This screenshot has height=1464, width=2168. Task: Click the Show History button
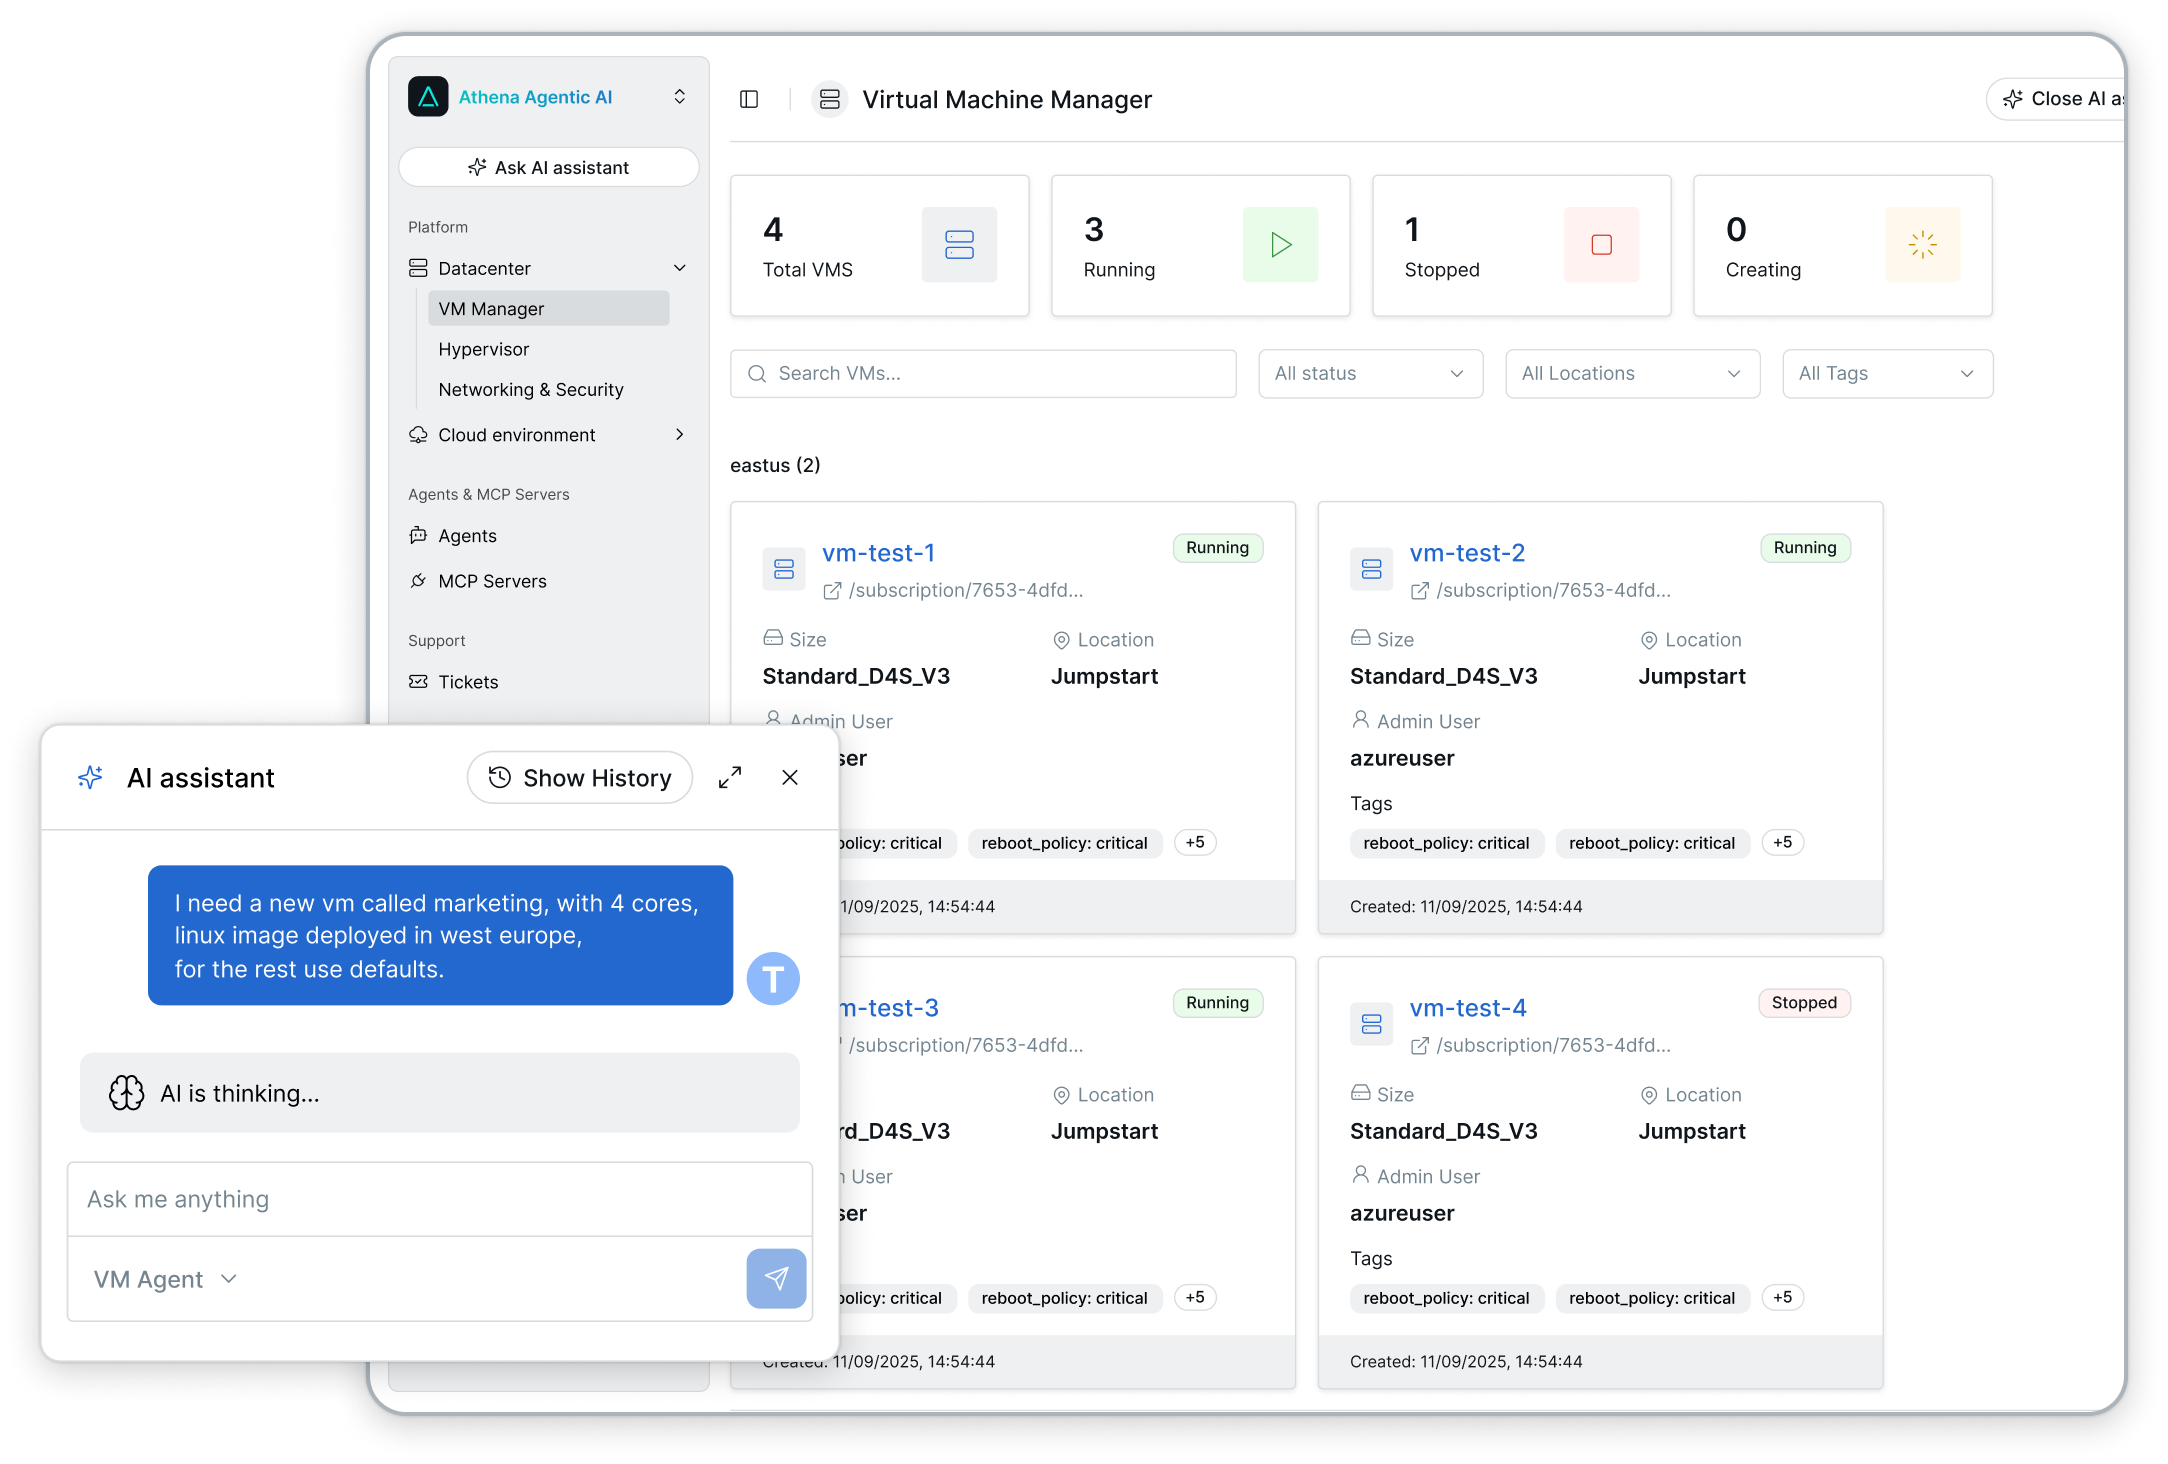point(580,777)
